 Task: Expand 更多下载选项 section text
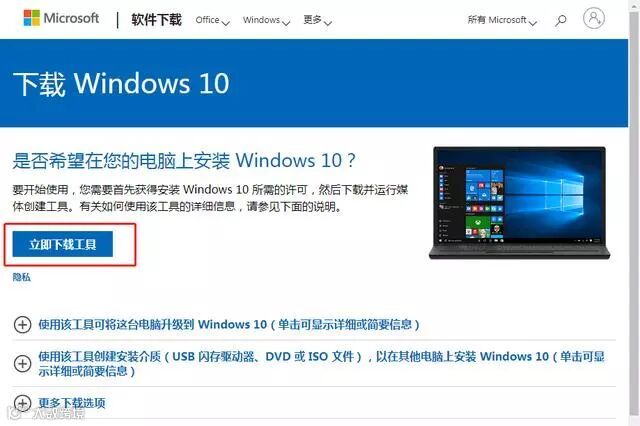[72, 403]
